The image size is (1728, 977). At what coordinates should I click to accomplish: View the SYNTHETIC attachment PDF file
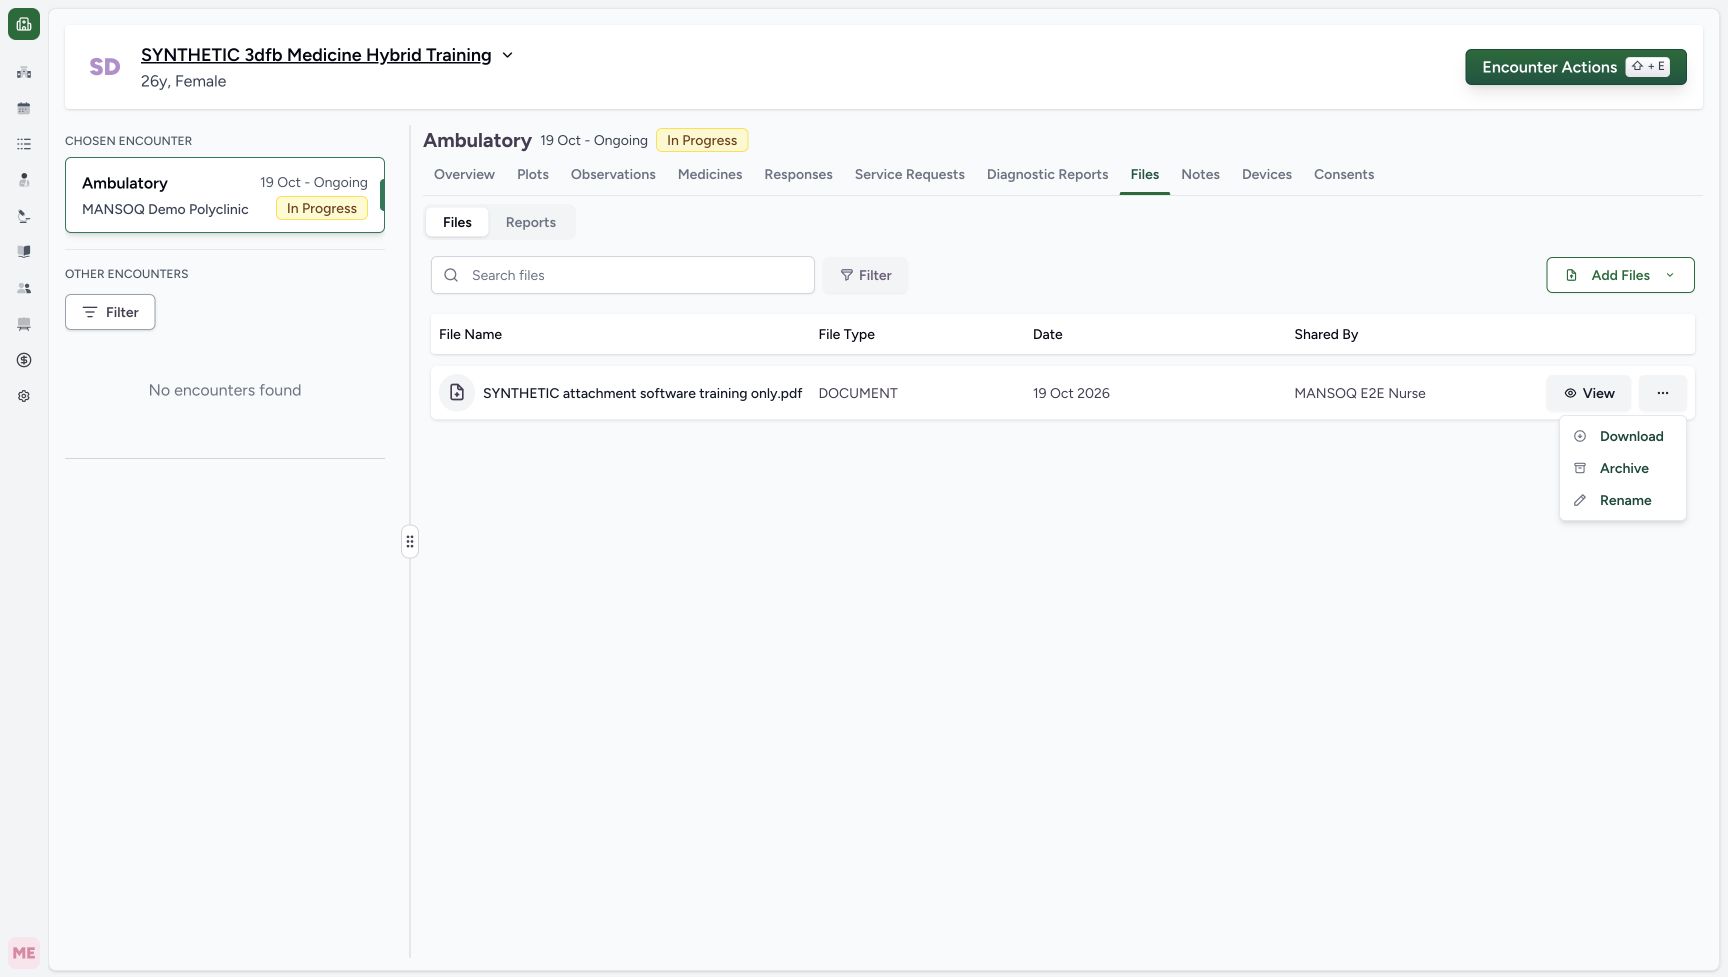[1588, 393]
